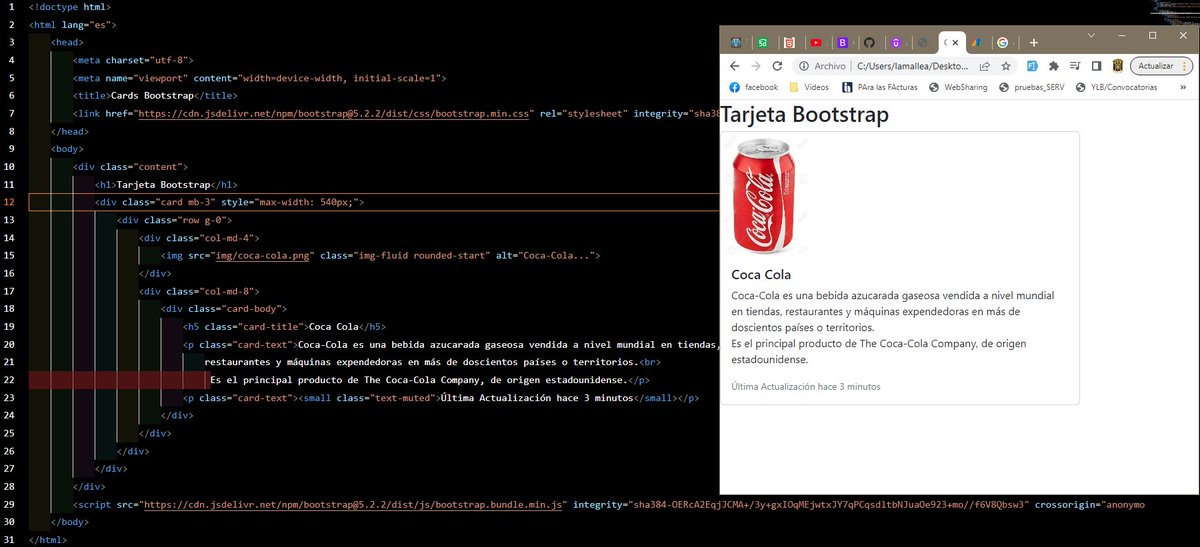Open the blue FT extension icon

1031,66
